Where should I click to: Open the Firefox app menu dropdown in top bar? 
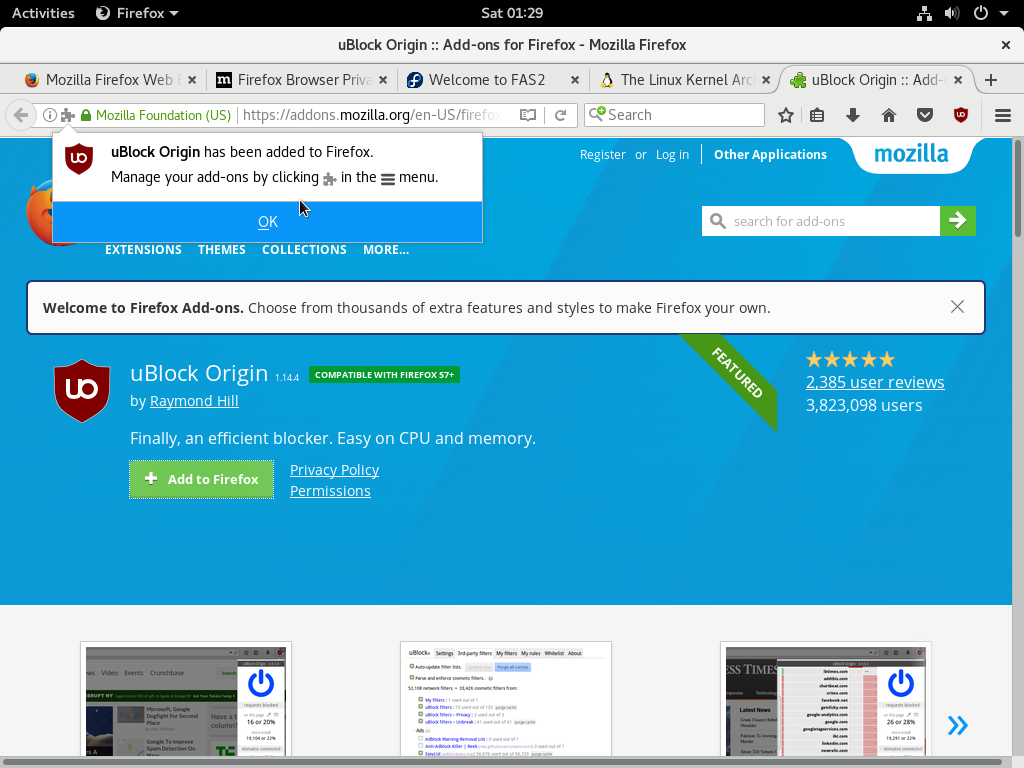137,13
